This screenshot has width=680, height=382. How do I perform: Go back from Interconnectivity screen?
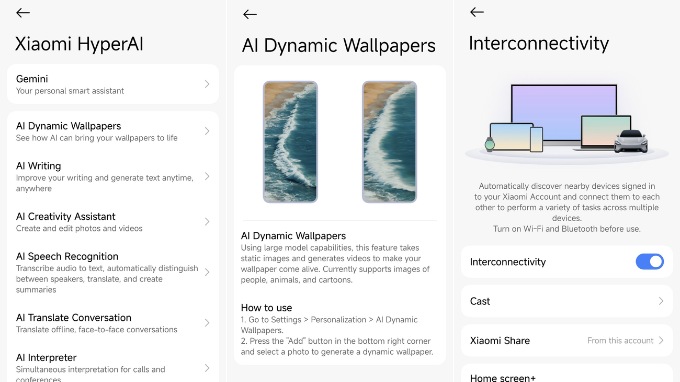[x=477, y=12]
